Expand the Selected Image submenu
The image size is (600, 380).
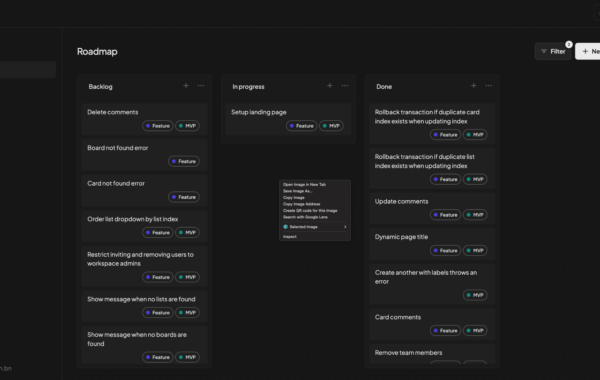(x=315, y=227)
